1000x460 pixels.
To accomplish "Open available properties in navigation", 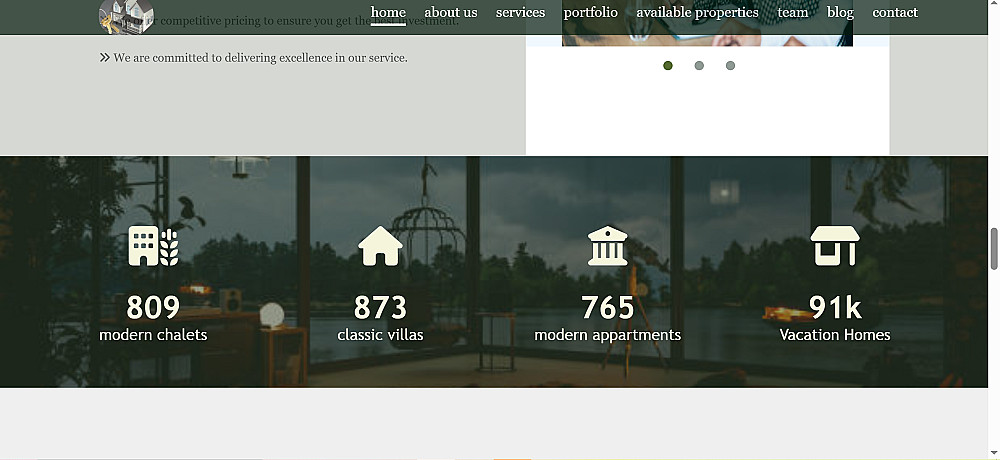I will click(697, 12).
